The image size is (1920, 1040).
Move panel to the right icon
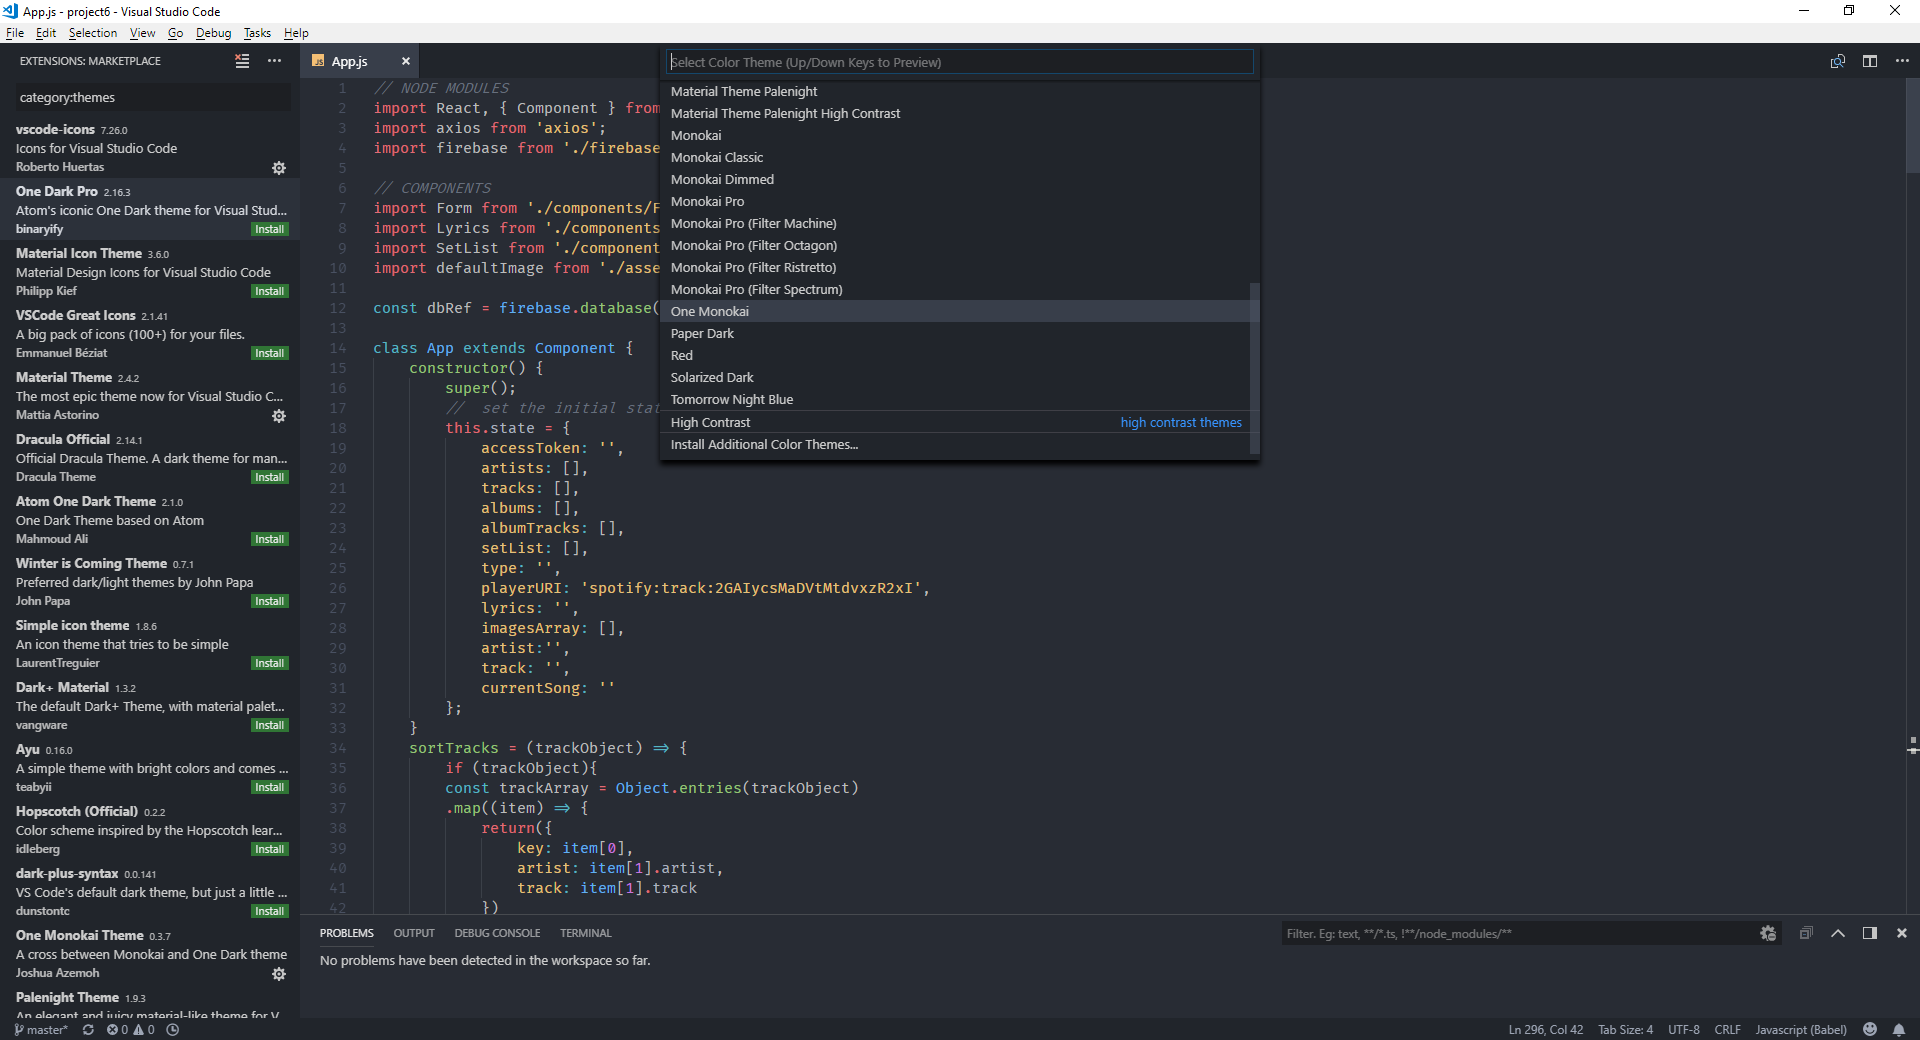coord(1870,933)
